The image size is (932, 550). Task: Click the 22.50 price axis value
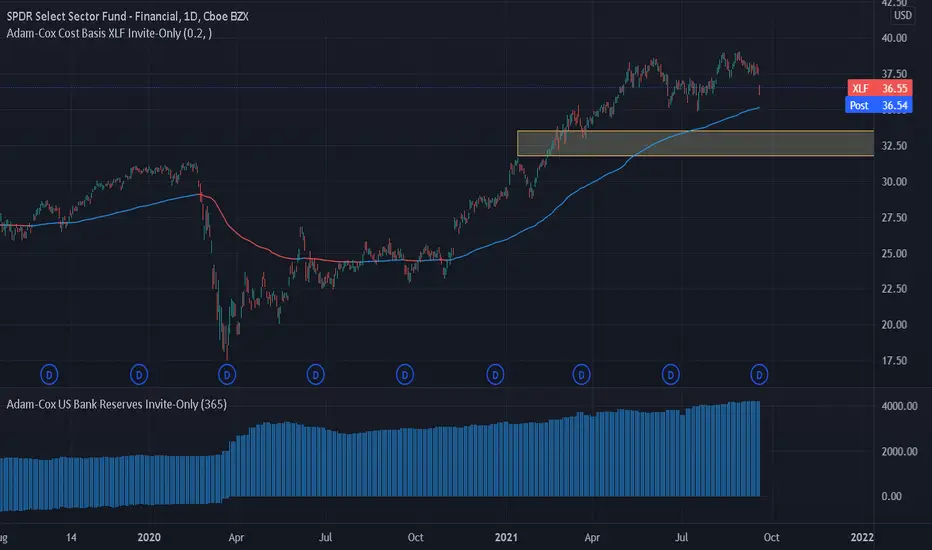[x=894, y=288]
